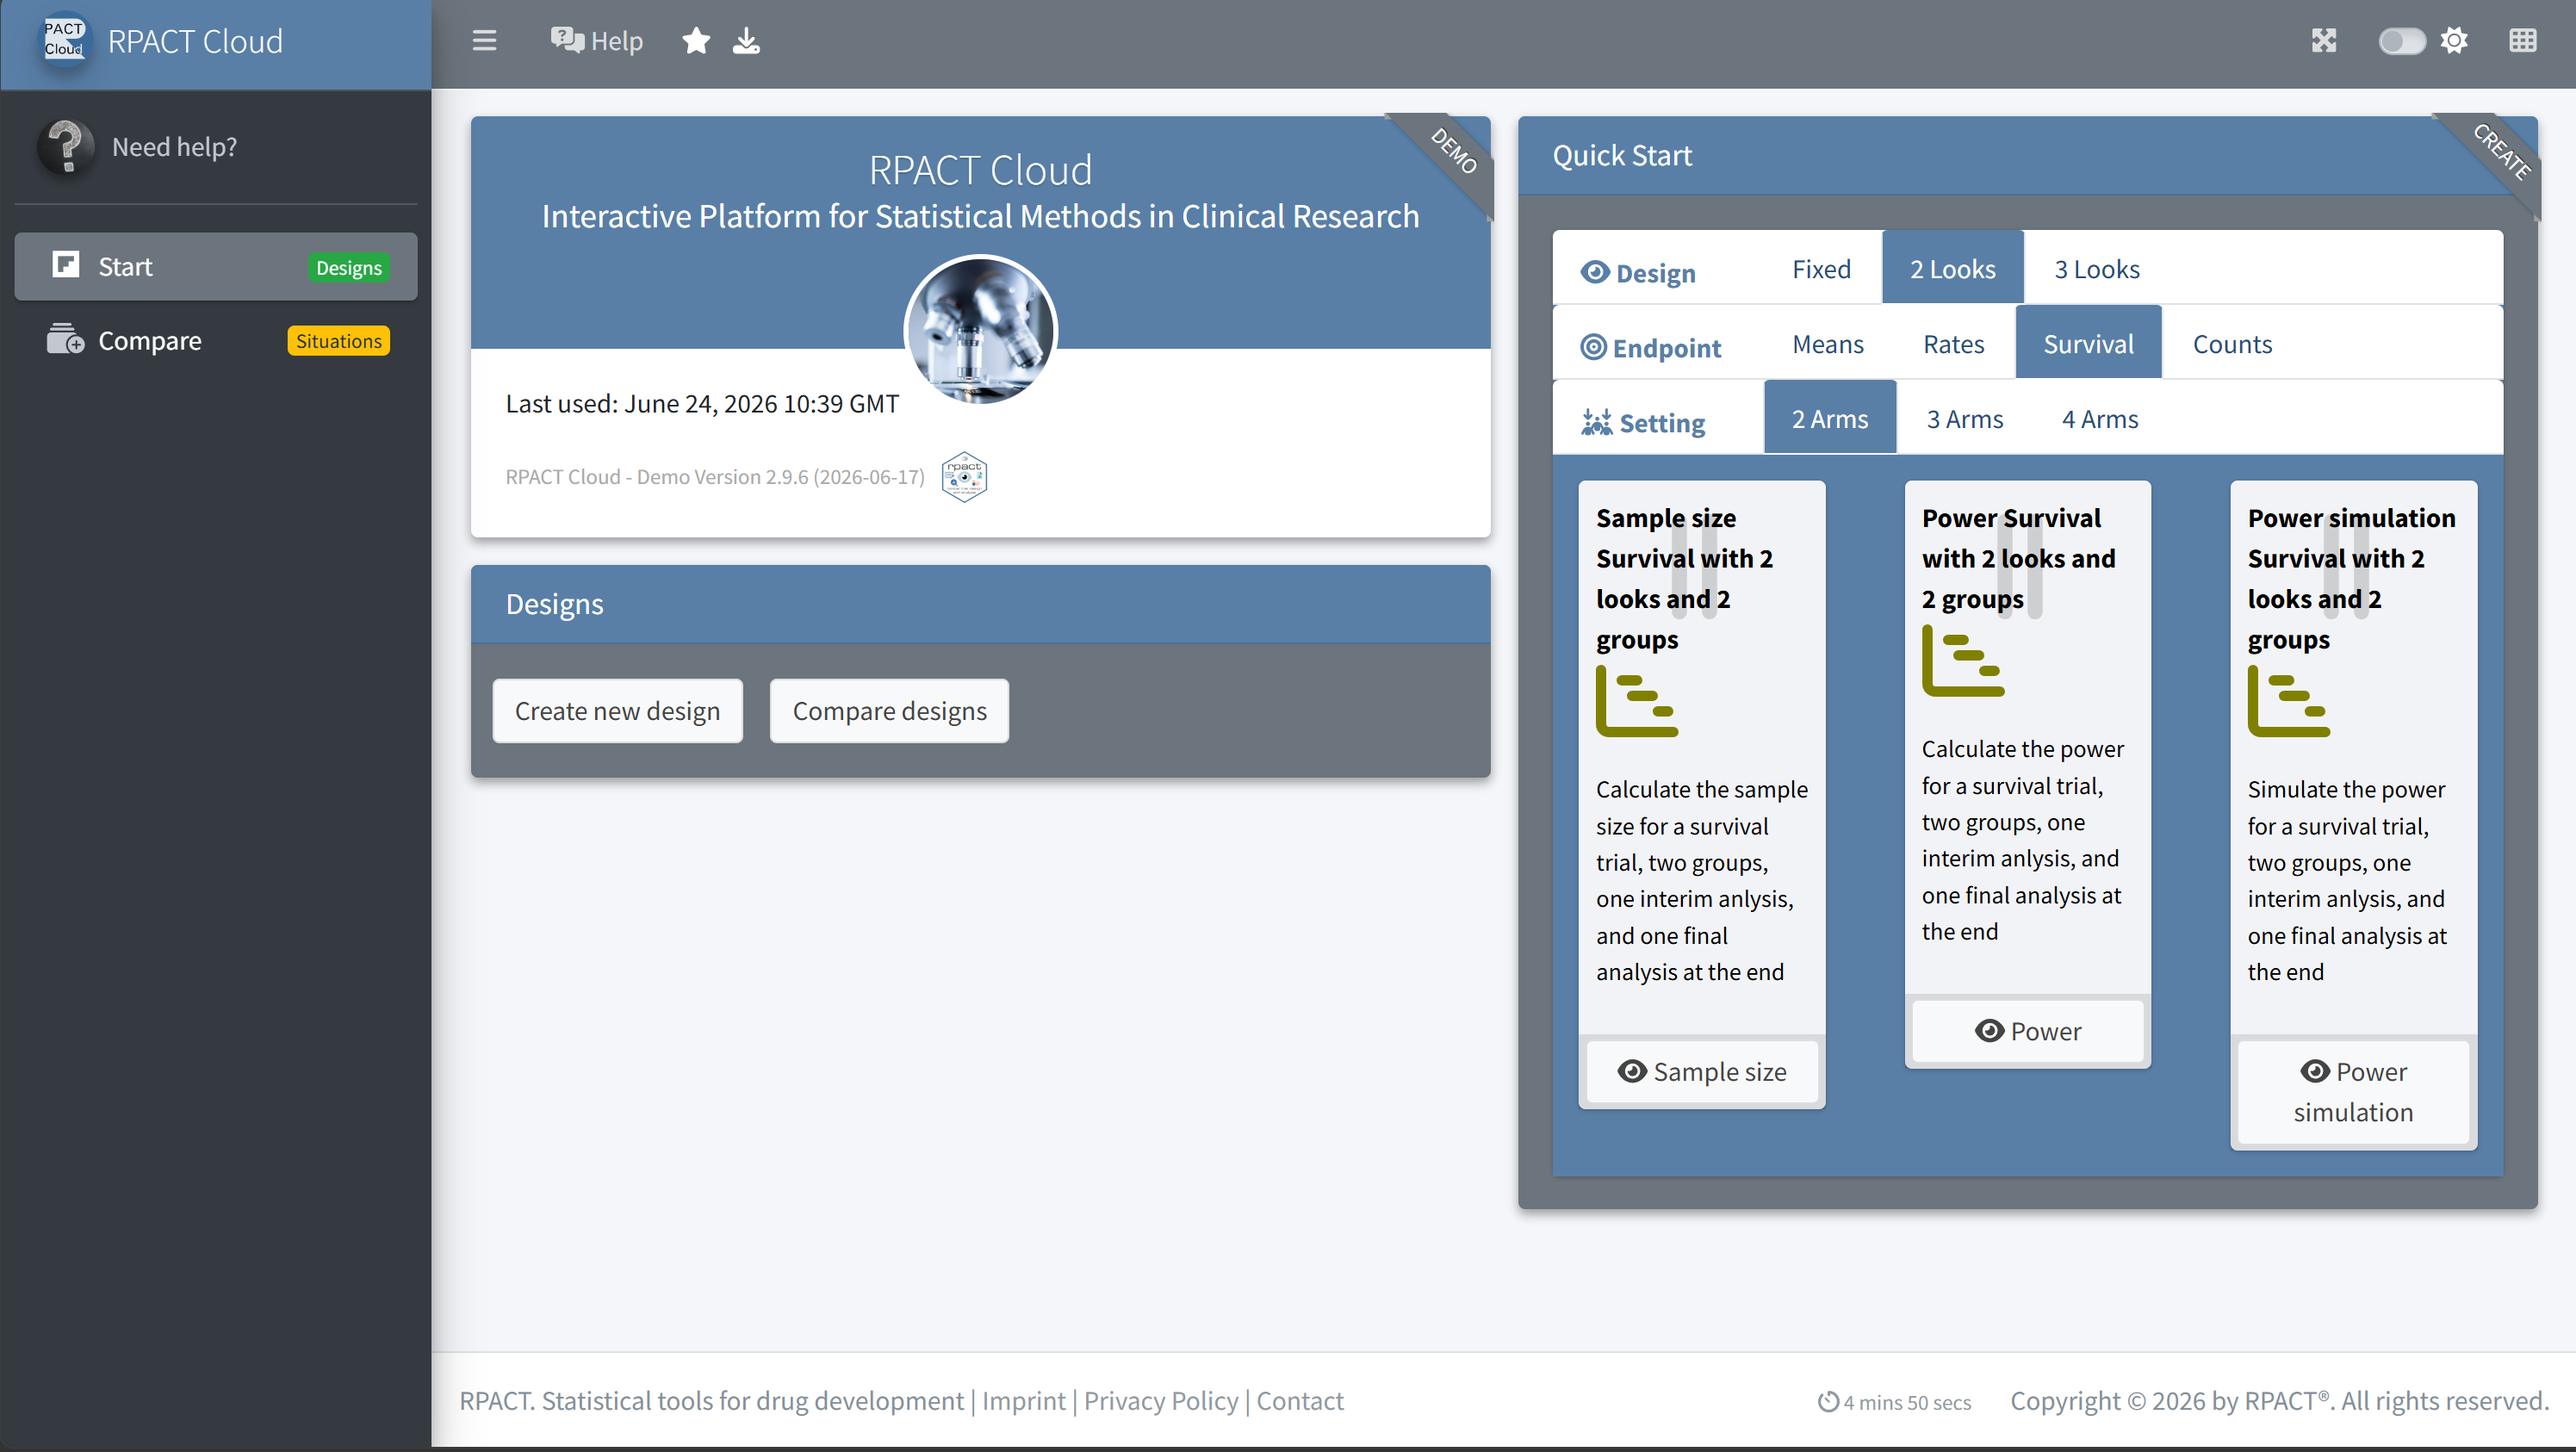This screenshot has width=2576, height=1452.
Task: Click Create new design button
Action: point(617,711)
